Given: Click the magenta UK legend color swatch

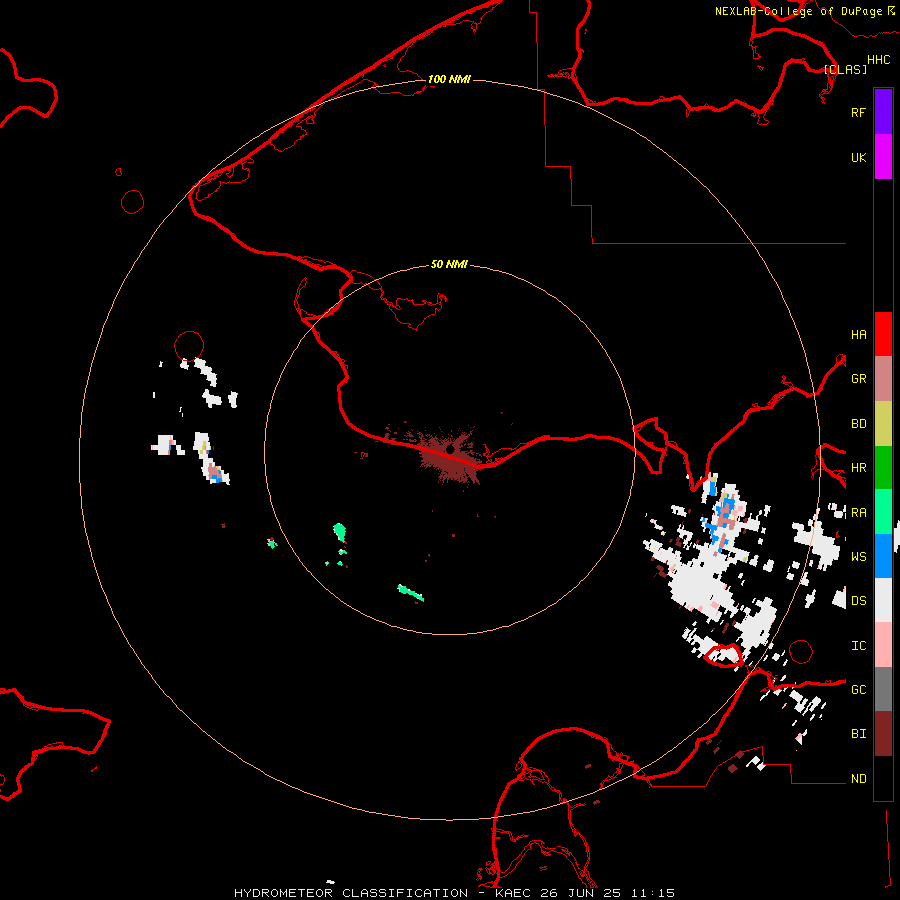Looking at the screenshot, I should pos(883,157).
